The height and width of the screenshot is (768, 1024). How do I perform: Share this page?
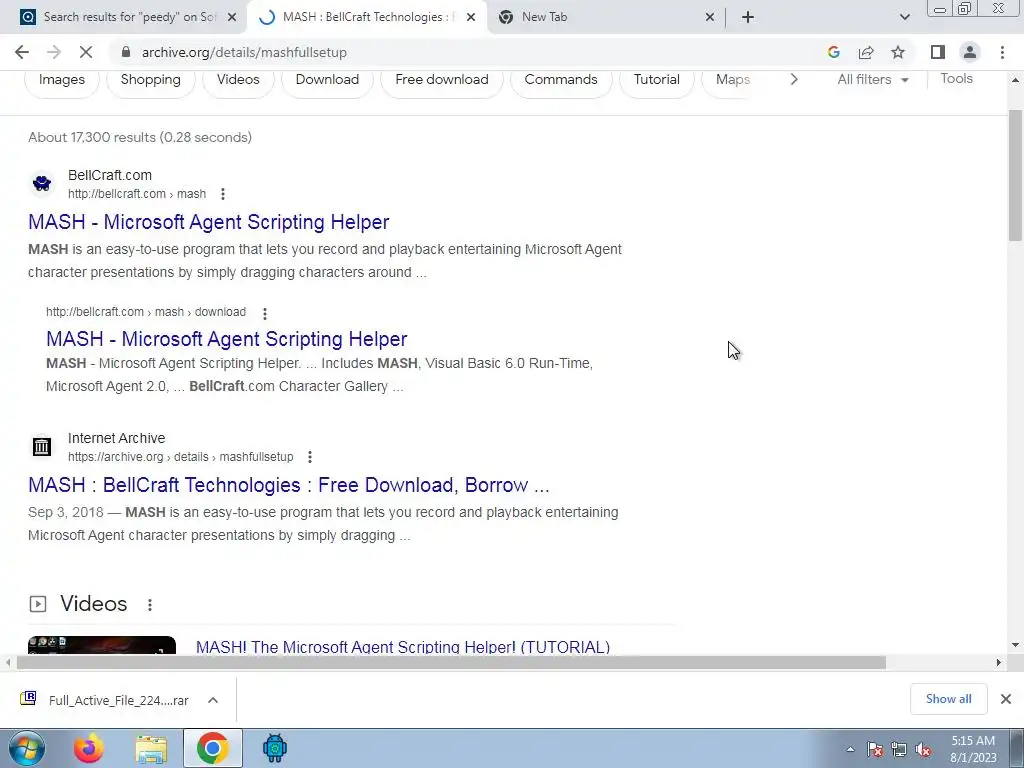(x=866, y=52)
